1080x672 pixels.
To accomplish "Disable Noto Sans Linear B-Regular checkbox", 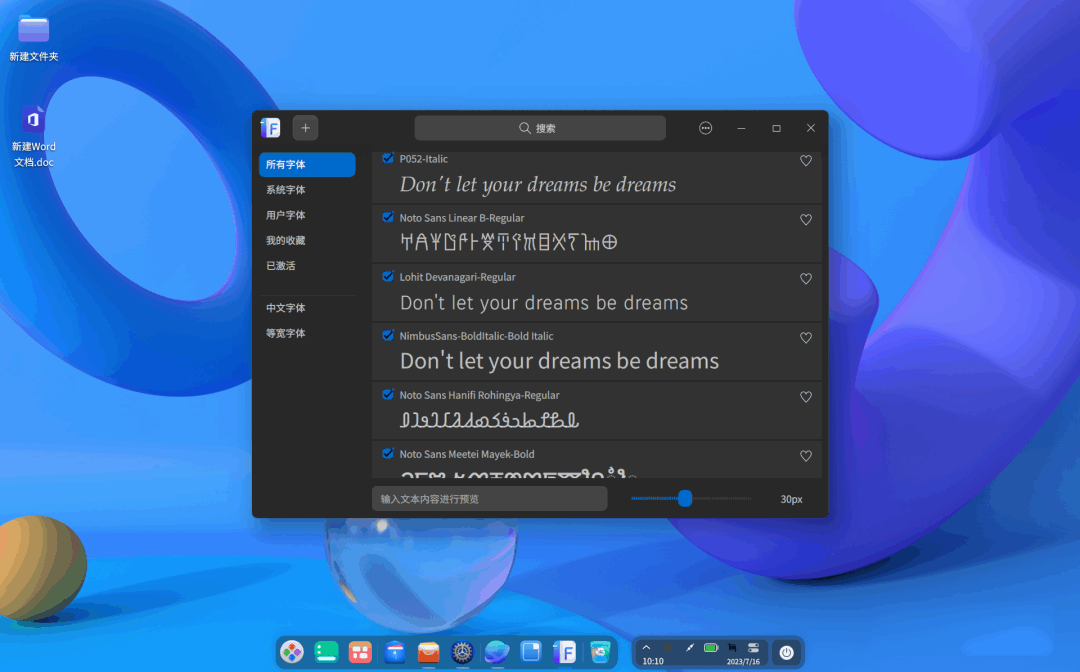I will [x=388, y=218].
